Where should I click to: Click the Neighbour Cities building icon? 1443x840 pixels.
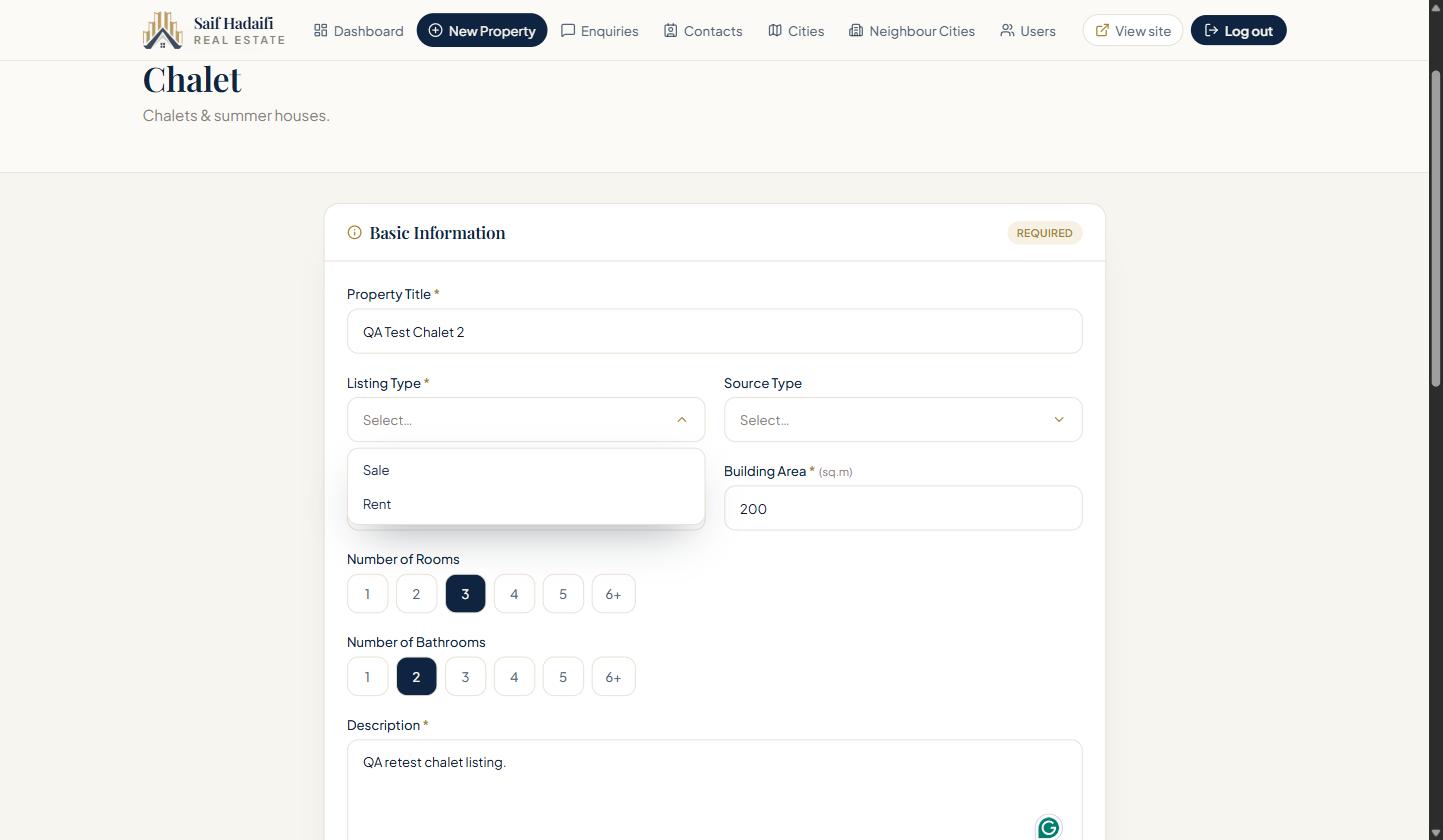pos(856,30)
